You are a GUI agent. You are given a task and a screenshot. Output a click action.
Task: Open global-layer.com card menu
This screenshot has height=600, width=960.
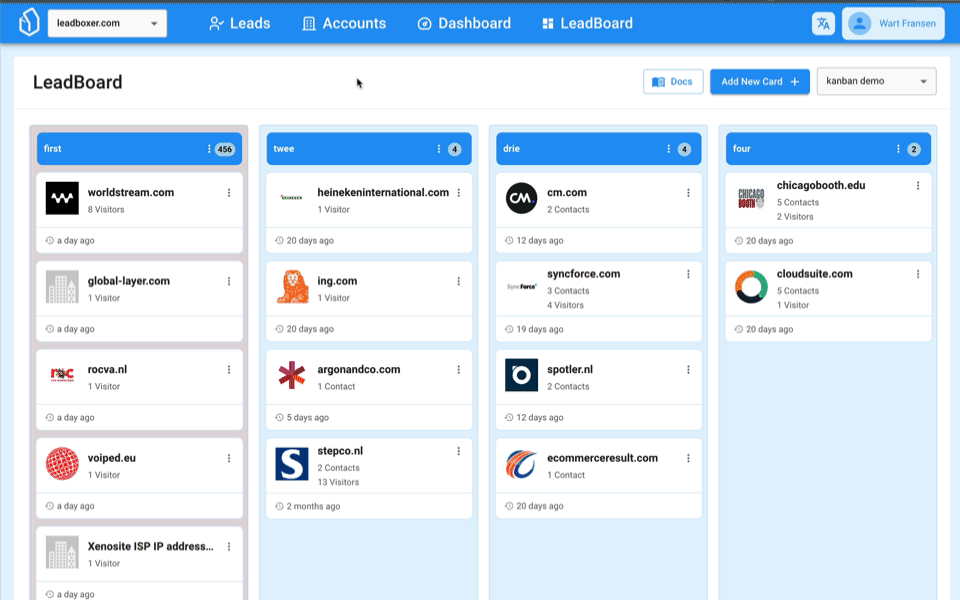pyautogui.click(x=229, y=281)
